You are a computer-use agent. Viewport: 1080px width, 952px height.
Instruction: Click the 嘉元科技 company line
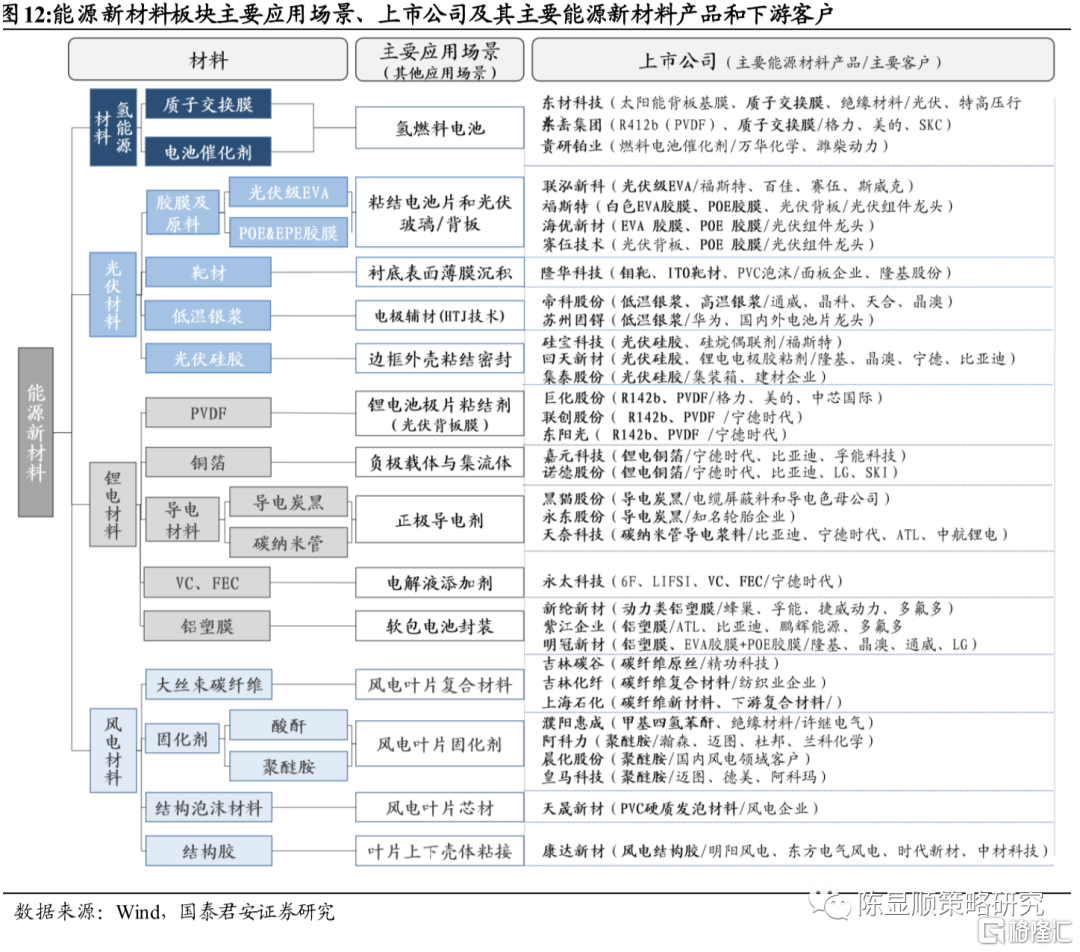point(724,455)
